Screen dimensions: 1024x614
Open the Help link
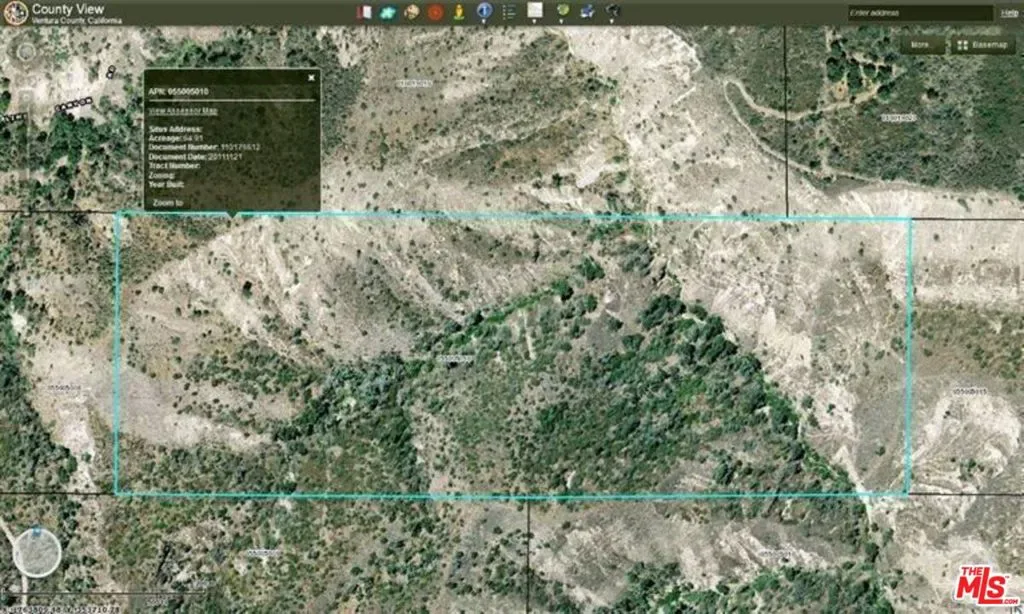pos(1010,13)
